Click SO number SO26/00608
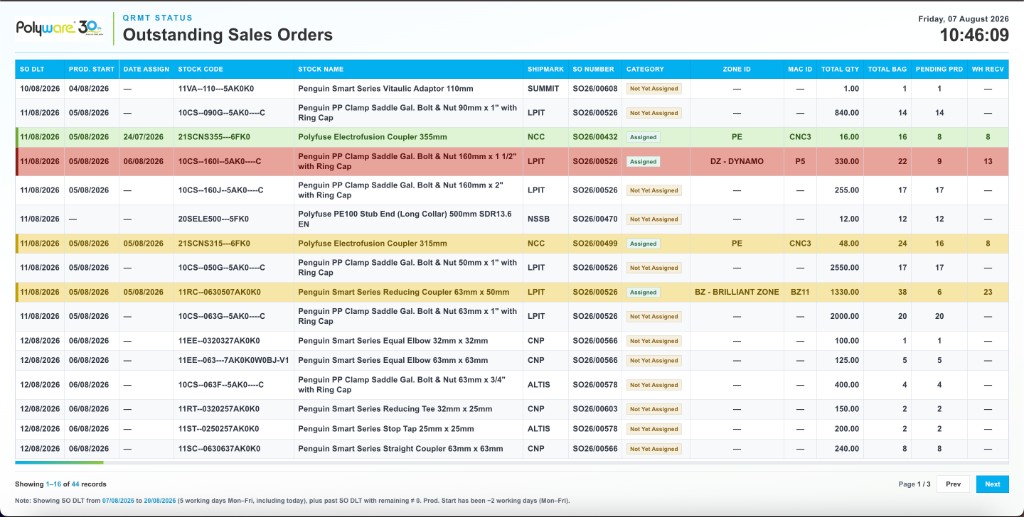 pyautogui.click(x=595, y=89)
